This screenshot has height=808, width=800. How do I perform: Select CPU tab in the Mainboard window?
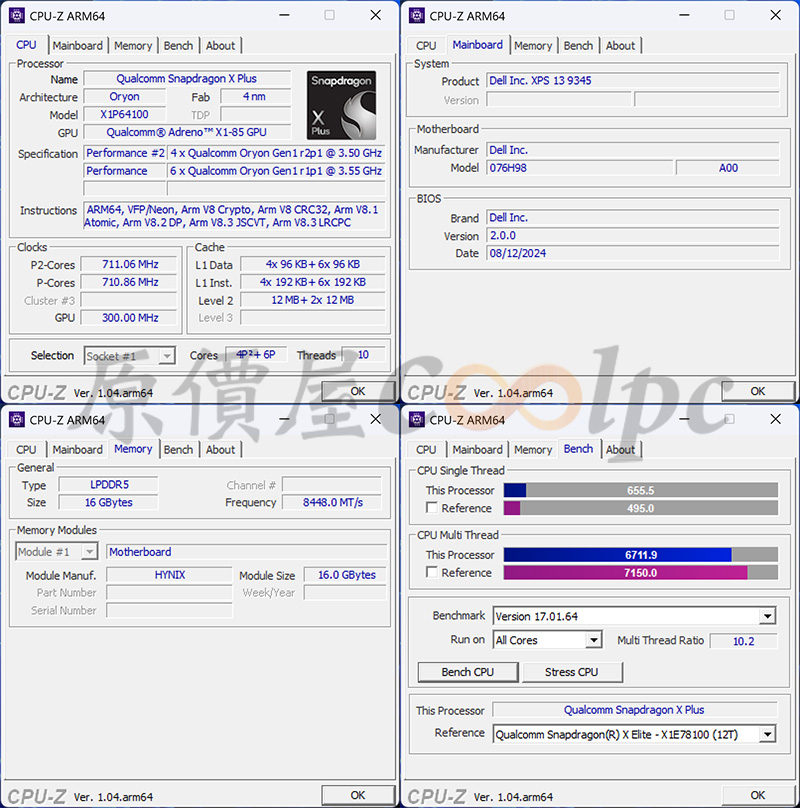[426, 45]
